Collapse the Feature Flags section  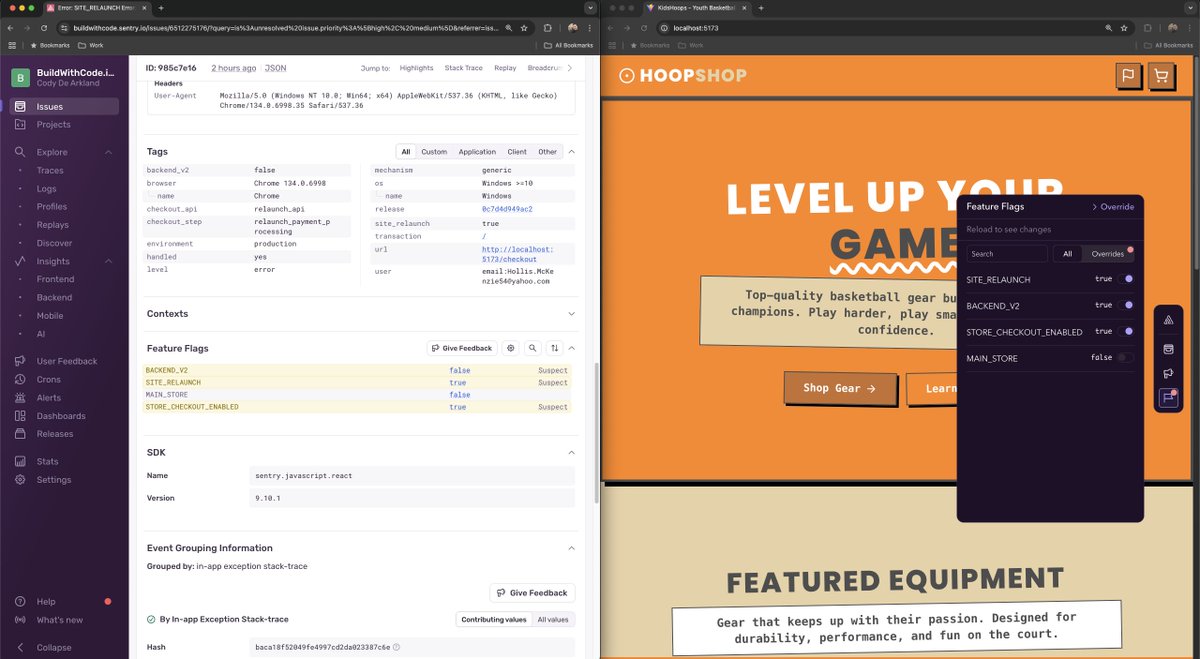click(571, 348)
